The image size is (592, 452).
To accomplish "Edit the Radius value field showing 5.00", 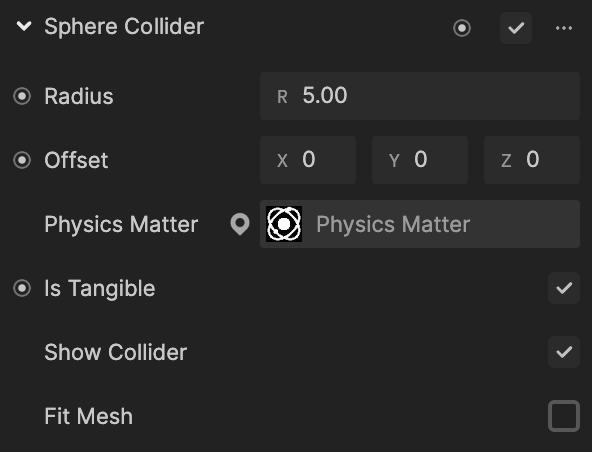I will point(420,96).
